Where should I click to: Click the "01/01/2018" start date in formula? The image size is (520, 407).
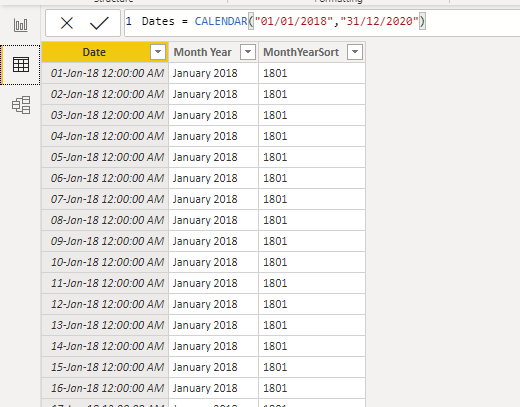[x=294, y=21]
